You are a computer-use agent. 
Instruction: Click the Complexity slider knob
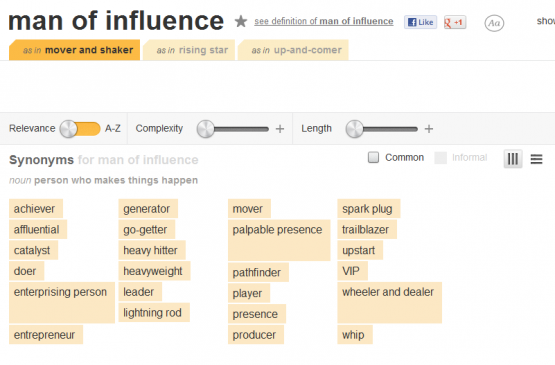click(x=206, y=129)
